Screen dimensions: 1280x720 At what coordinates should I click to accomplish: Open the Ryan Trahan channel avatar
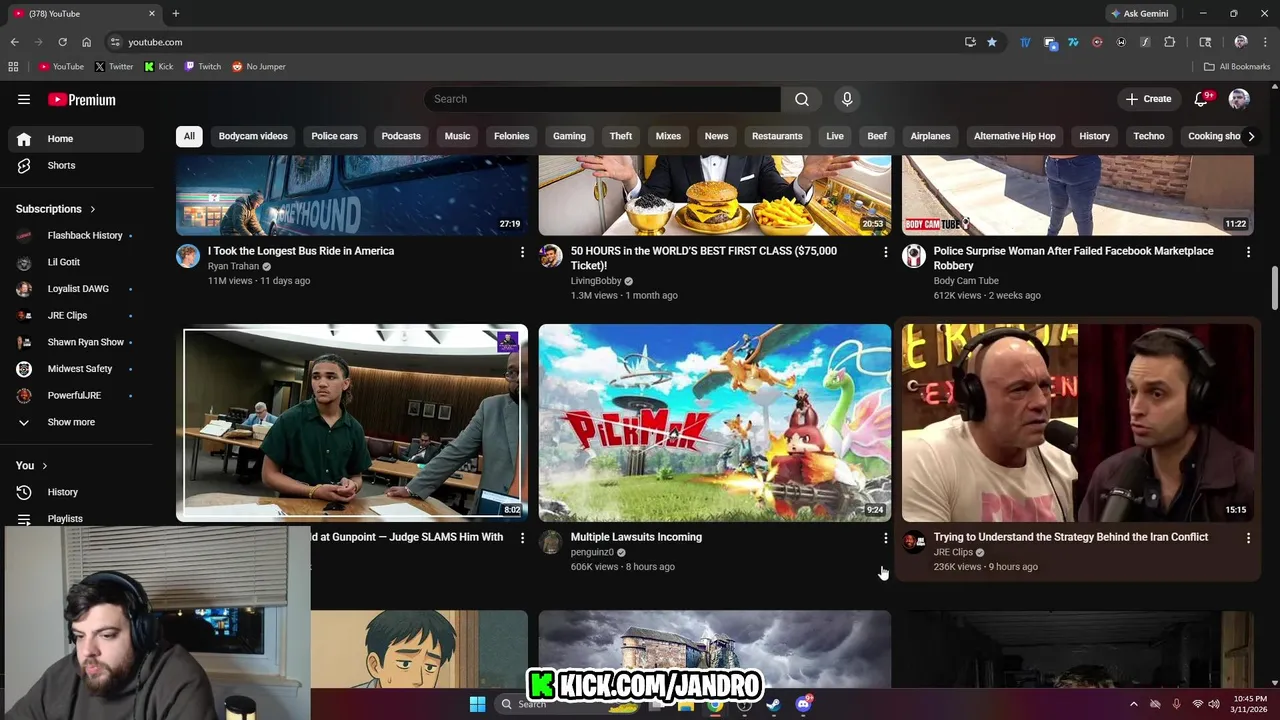(x=188, y=256)
